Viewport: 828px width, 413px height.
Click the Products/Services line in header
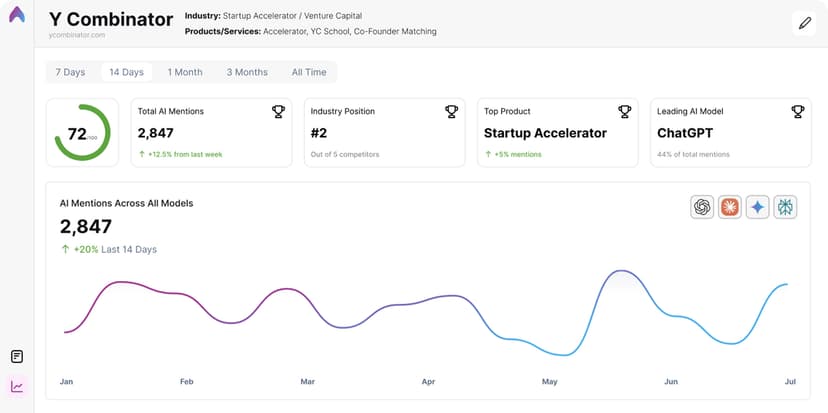click(x=310, y=31)
